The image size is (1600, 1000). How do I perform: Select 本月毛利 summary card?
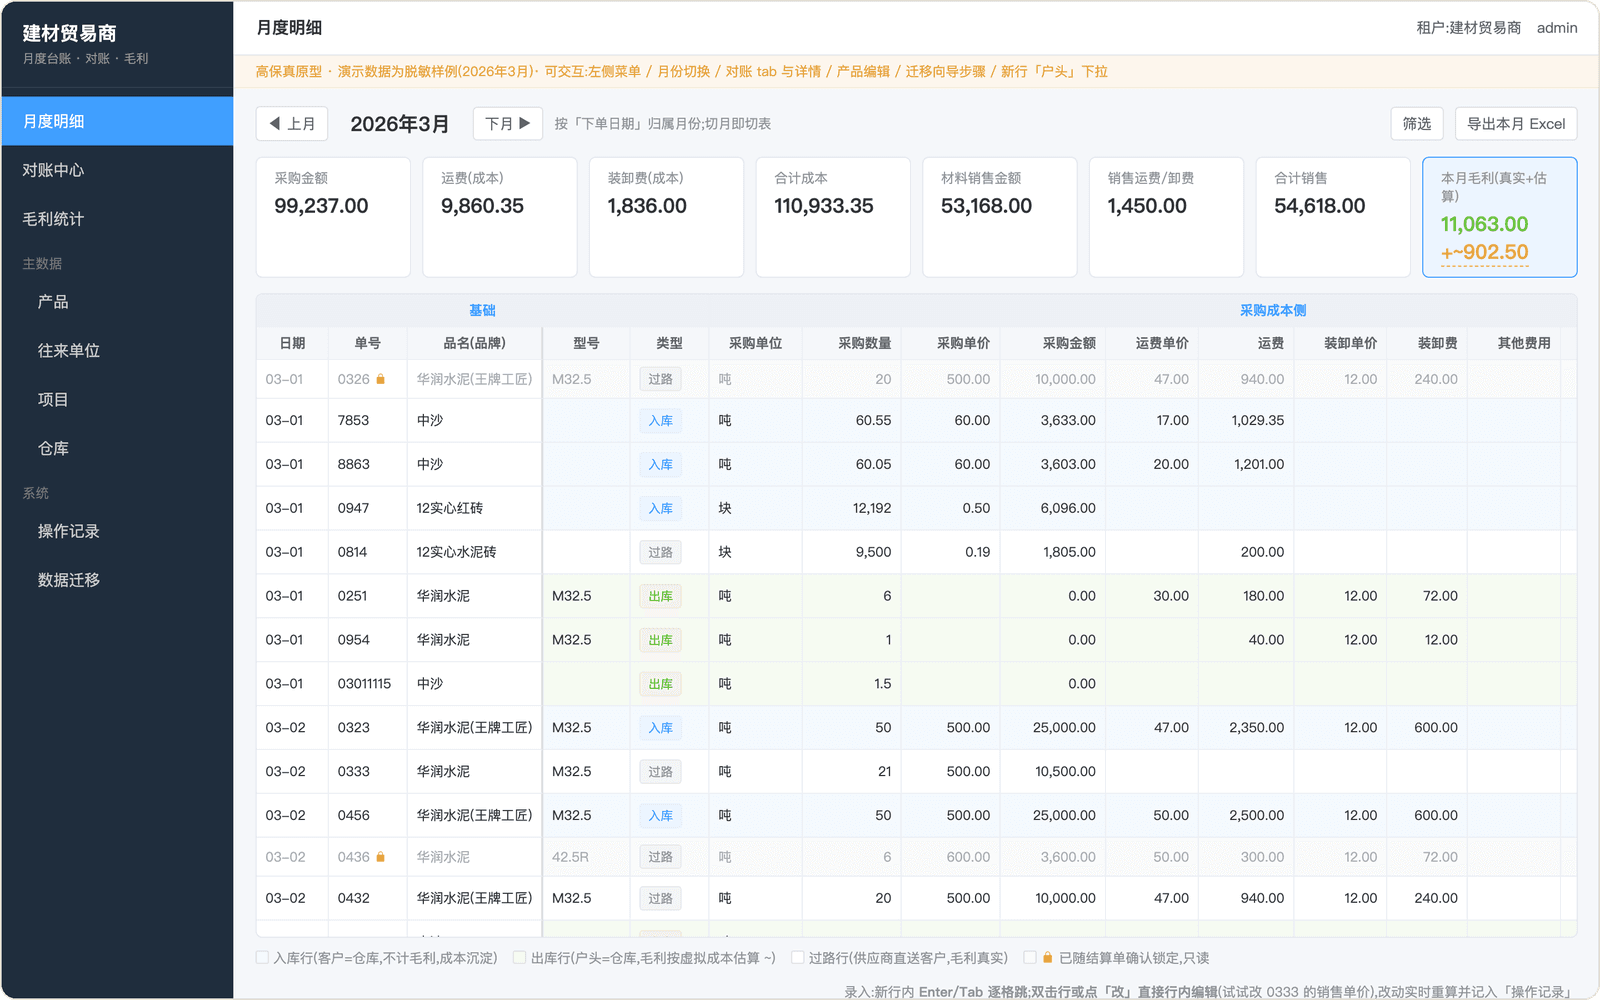[1499, 217]
